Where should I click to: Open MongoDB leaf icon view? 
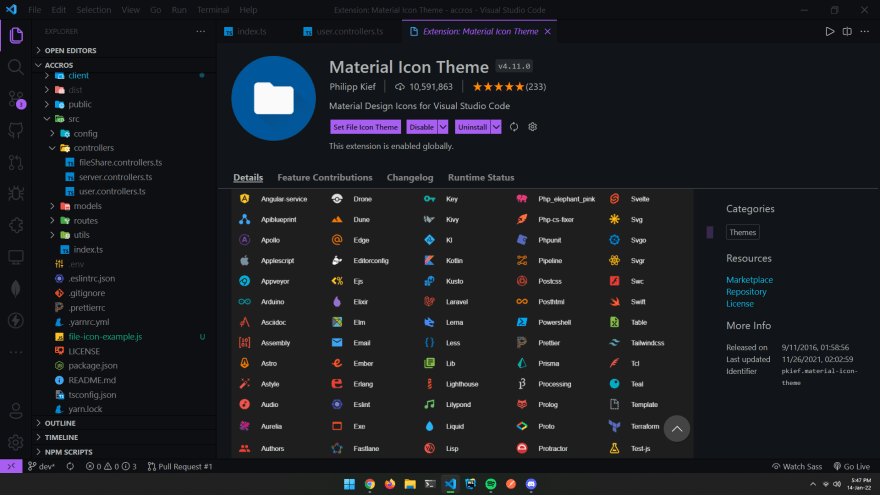(x=16, y=288)
